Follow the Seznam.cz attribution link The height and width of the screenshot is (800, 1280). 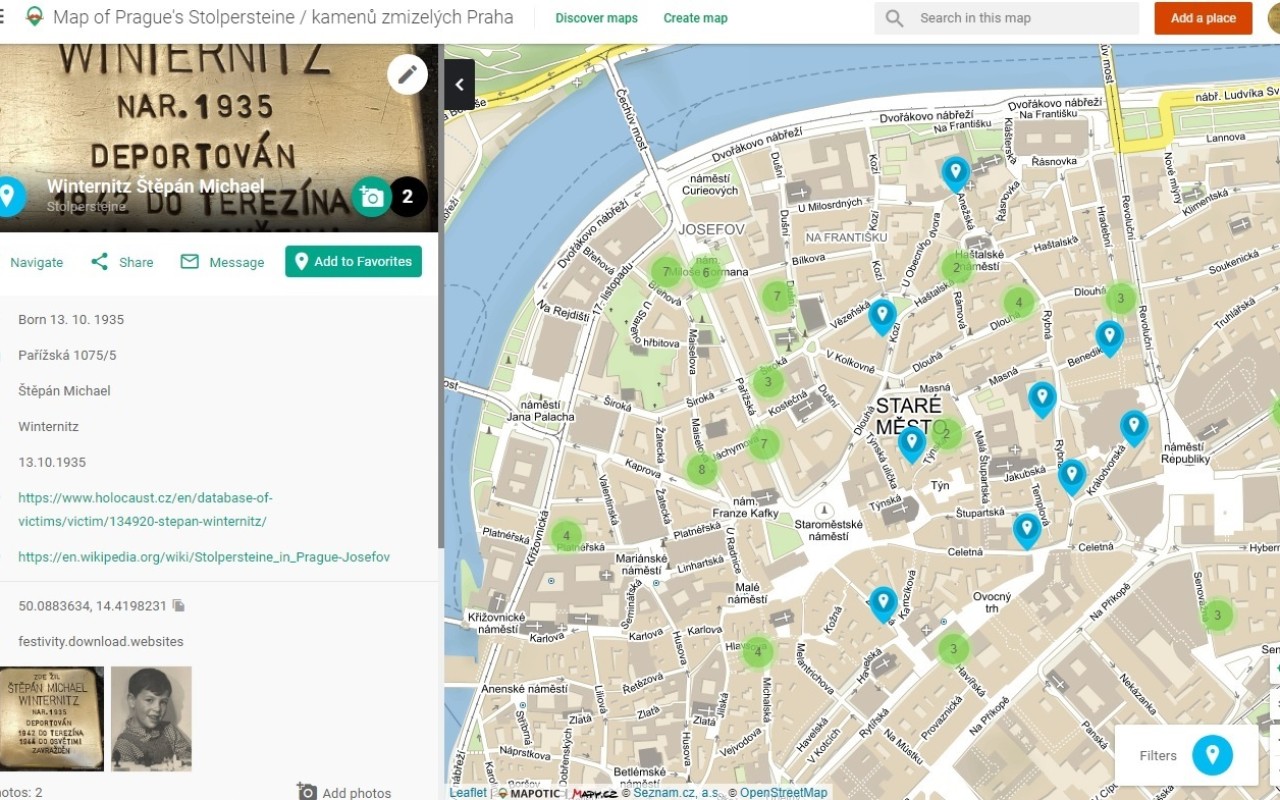tap(678, 793)
